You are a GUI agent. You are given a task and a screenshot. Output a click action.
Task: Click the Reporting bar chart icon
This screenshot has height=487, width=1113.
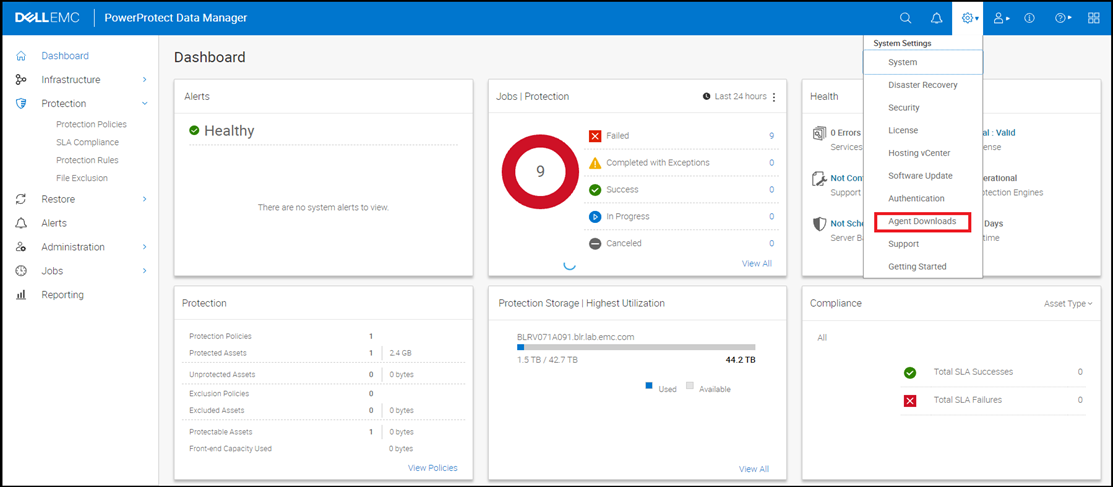(21, 295)
